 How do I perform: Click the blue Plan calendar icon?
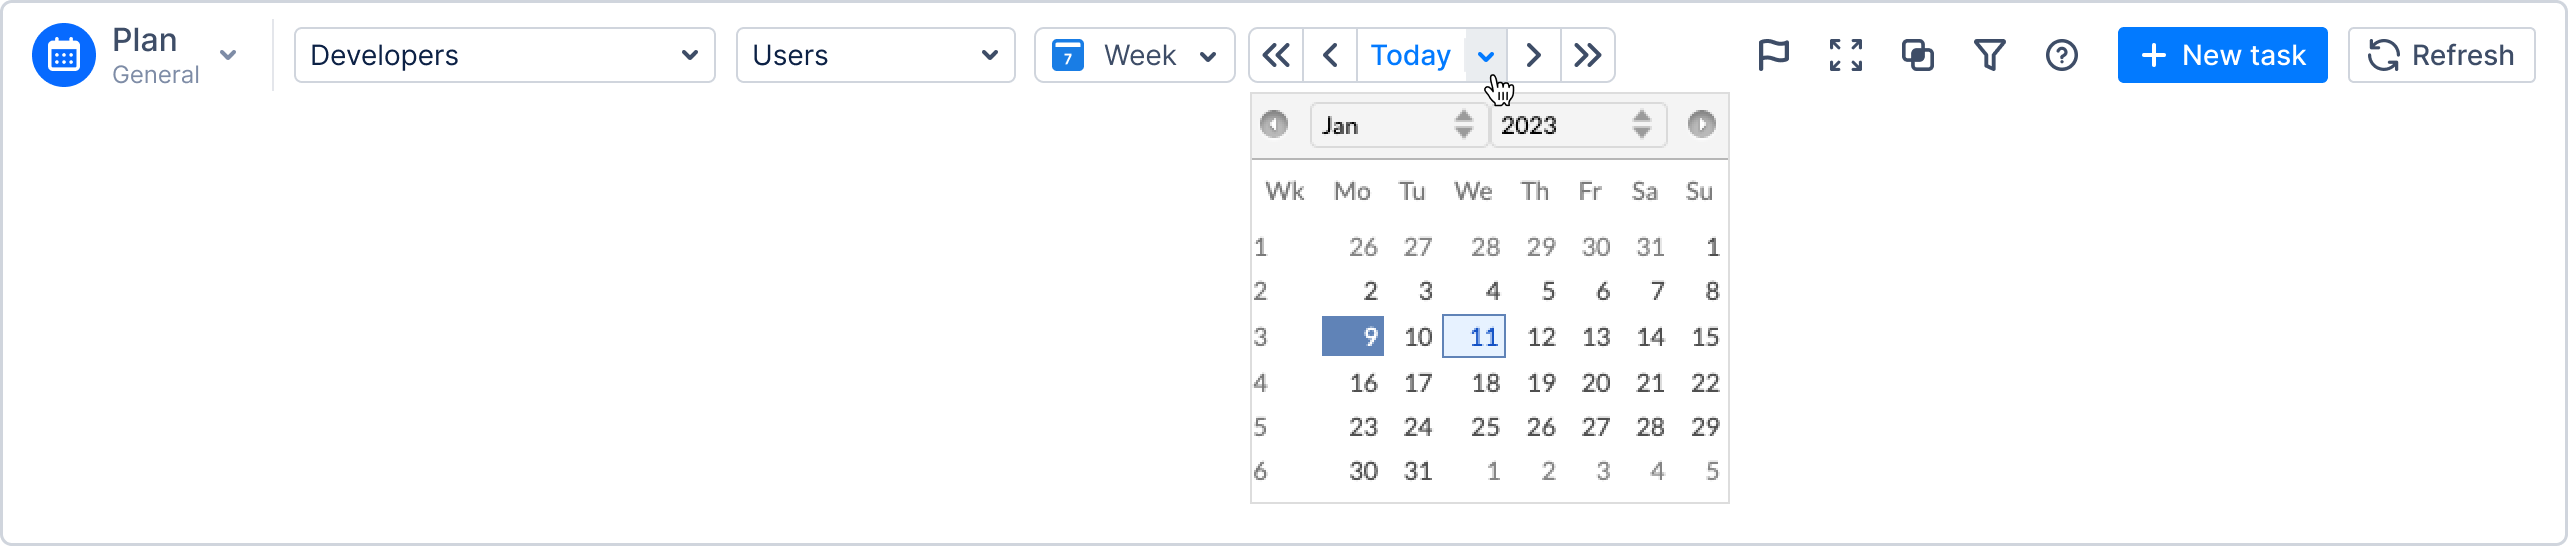(64, 55)
